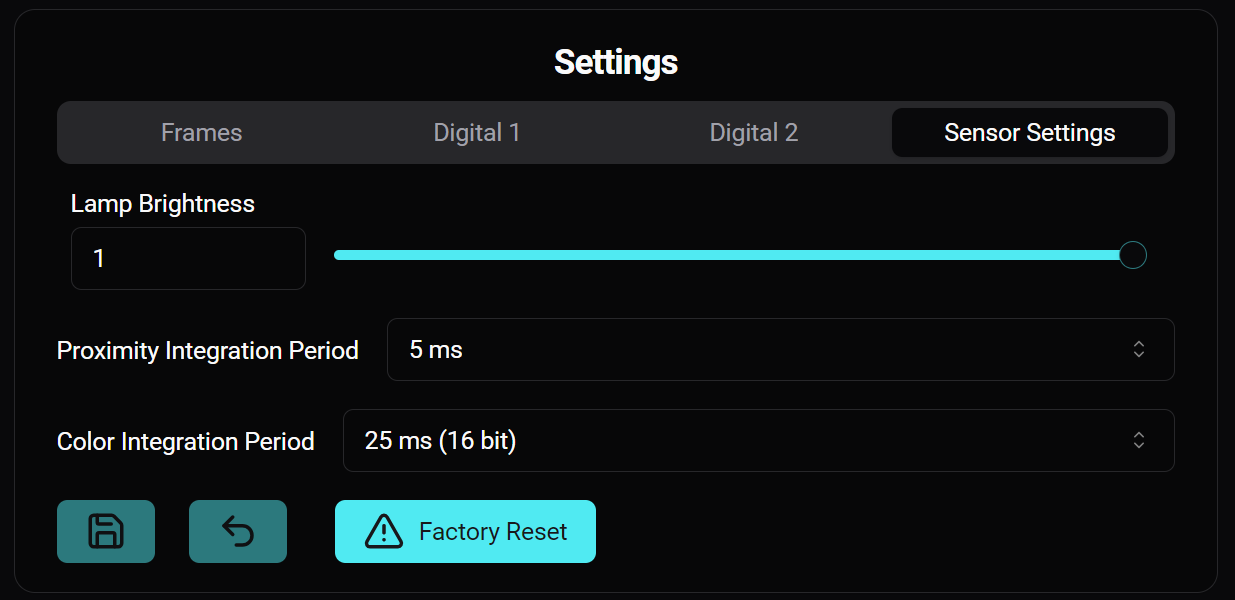Viewport: 1235px width, 600px height.
Task: Click the chevron on the 5 ms selector
Action: pos(1138,349)
